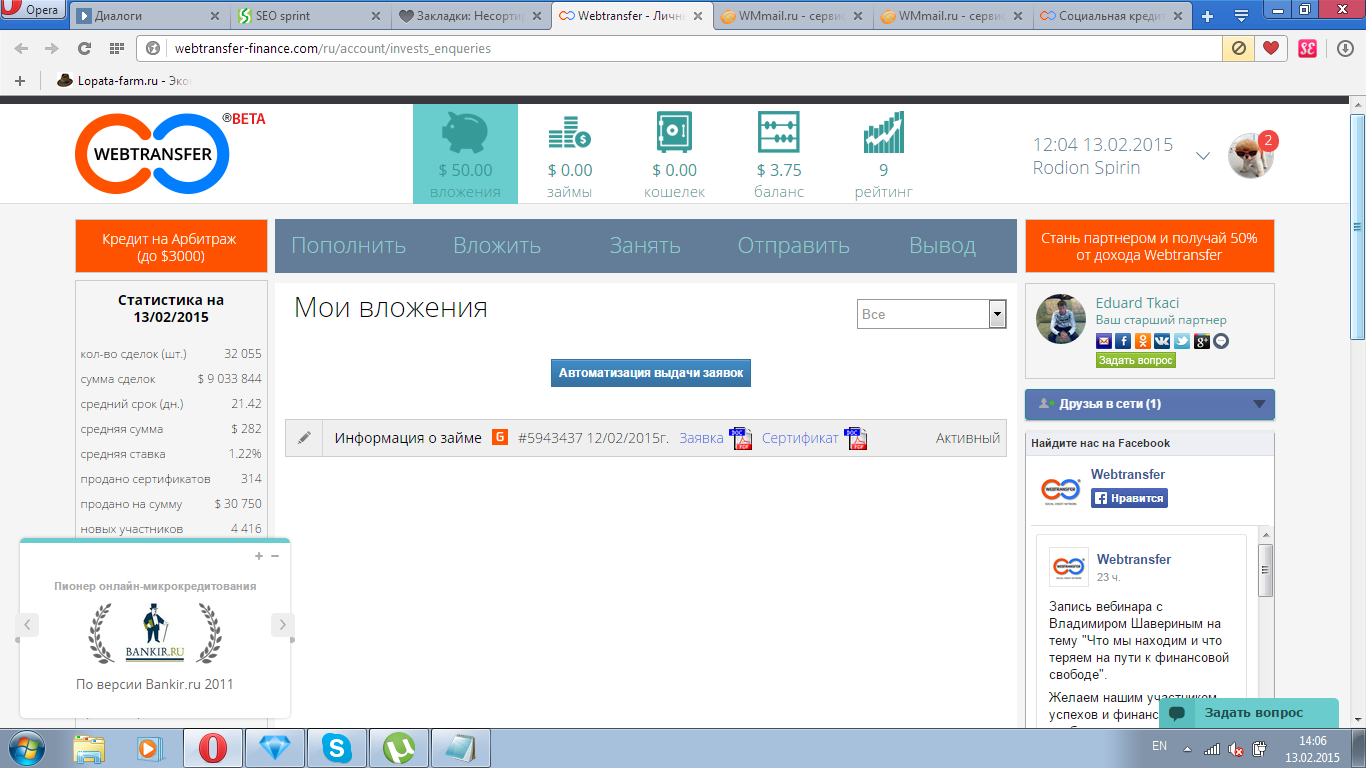
Task: Open the user avatar with notification badge
Action: coord(1252,155)
